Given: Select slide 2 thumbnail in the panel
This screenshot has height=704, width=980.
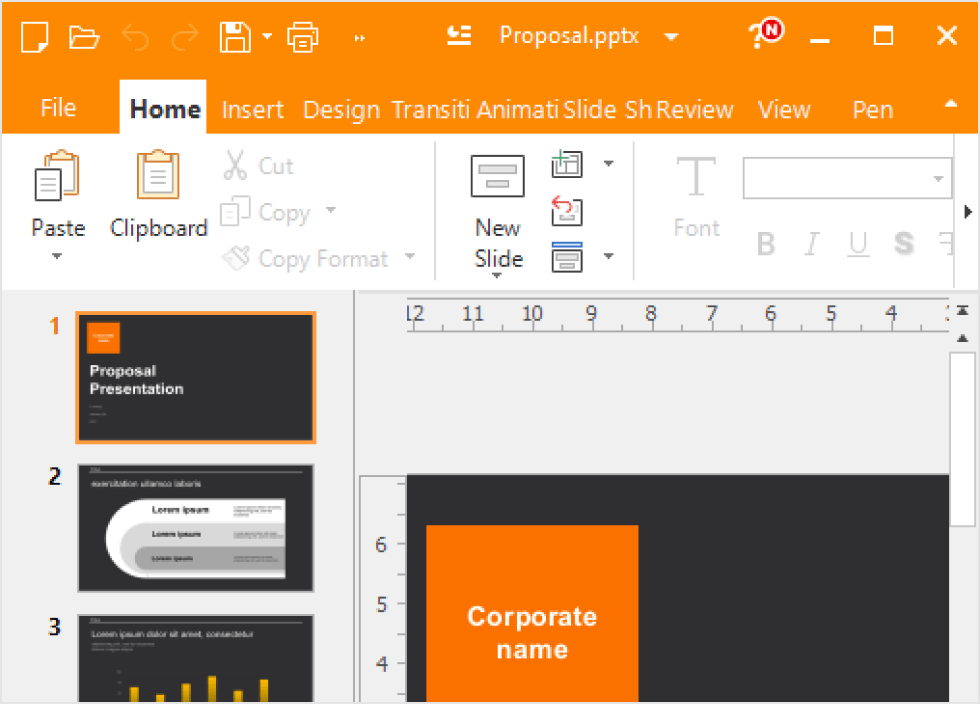Looking at the screenshot, I should 196,527.
